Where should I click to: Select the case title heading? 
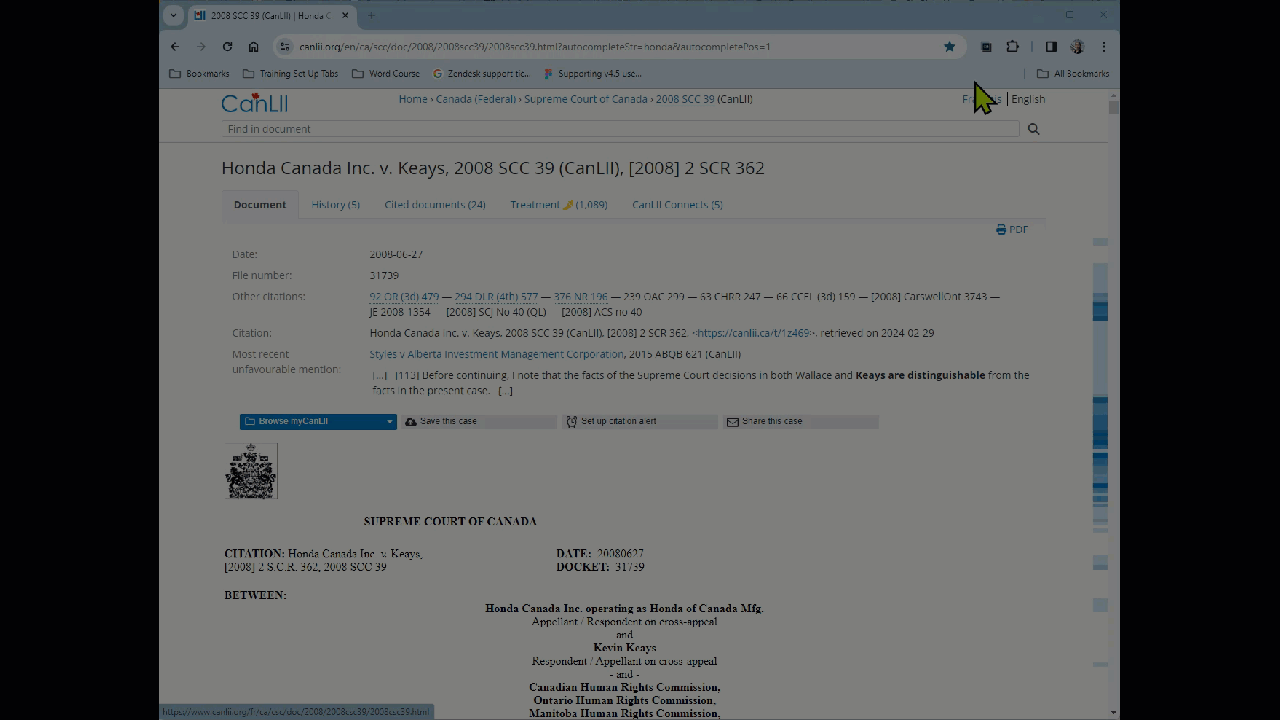tap(493, 168)
